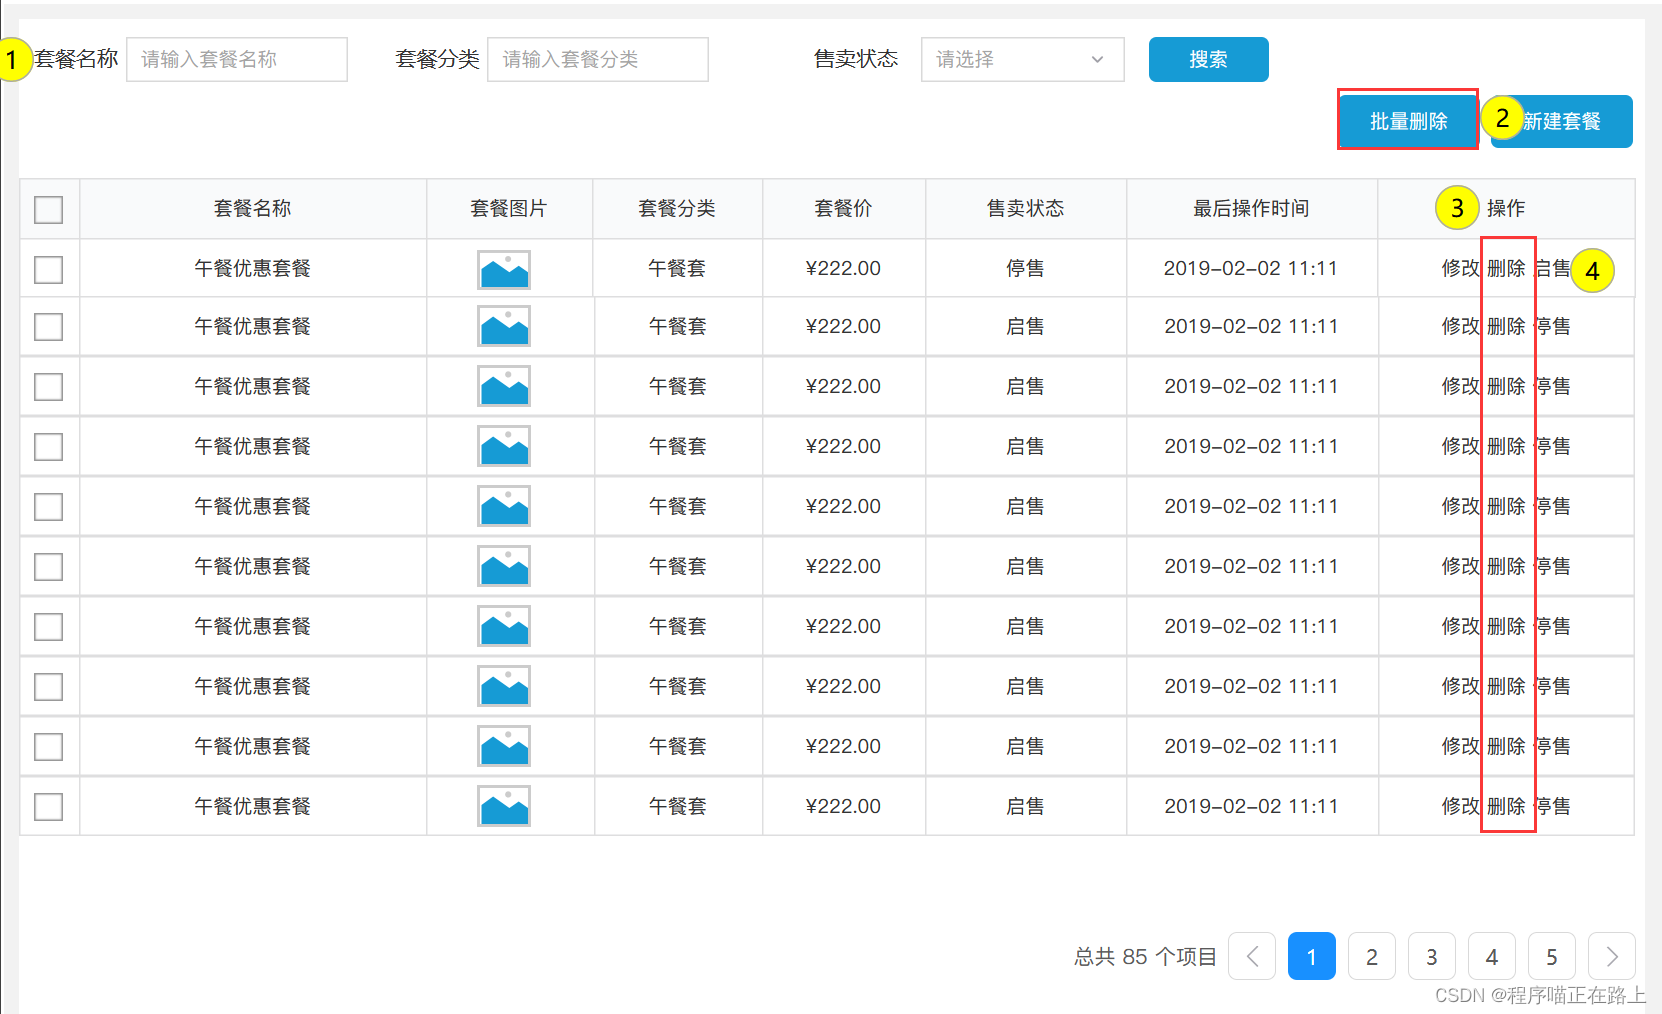
Task: Open the first row's 套餐图片 image thumbnail
Action: [503, 268]
